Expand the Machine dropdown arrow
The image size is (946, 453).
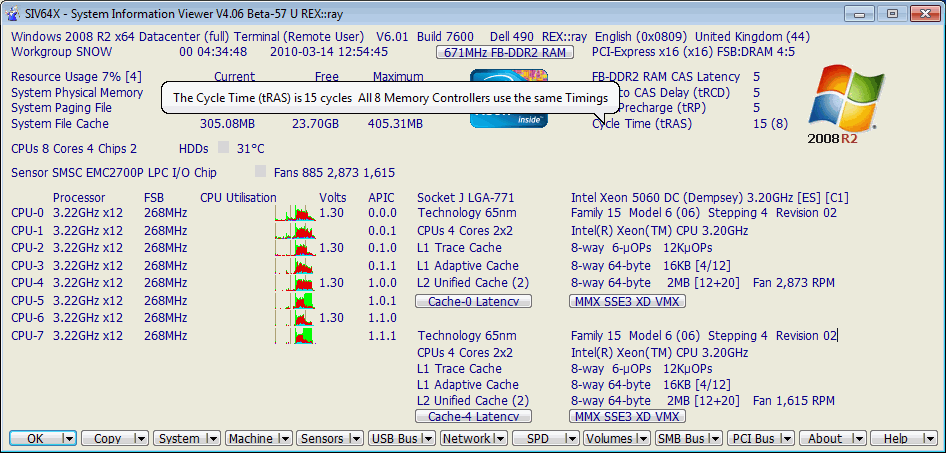tap(285, 439)
